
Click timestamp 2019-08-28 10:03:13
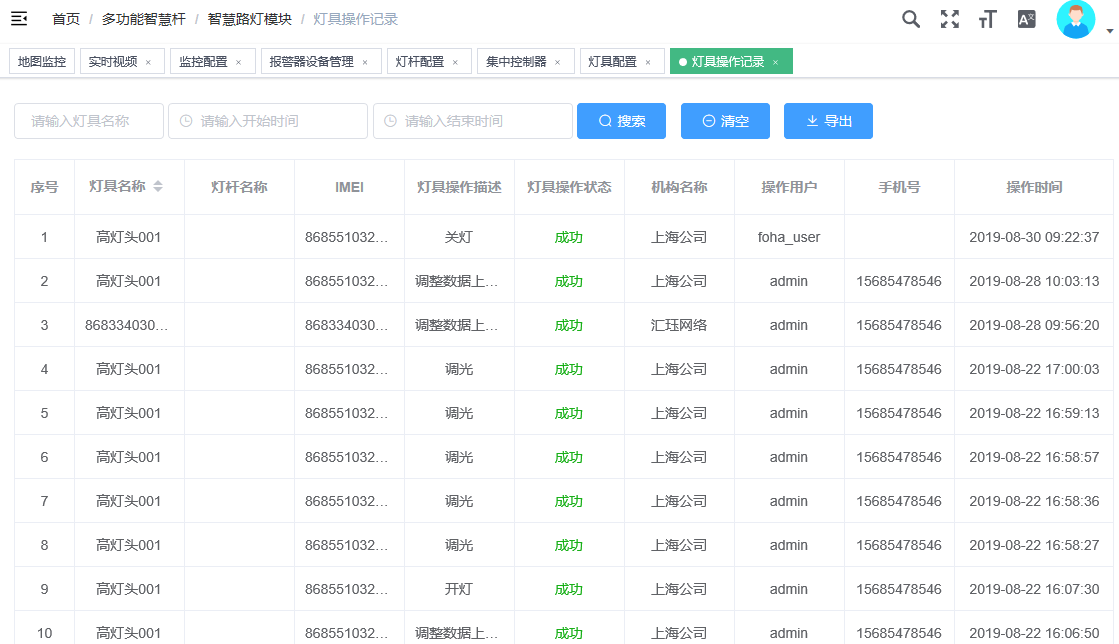(1034, 281)
